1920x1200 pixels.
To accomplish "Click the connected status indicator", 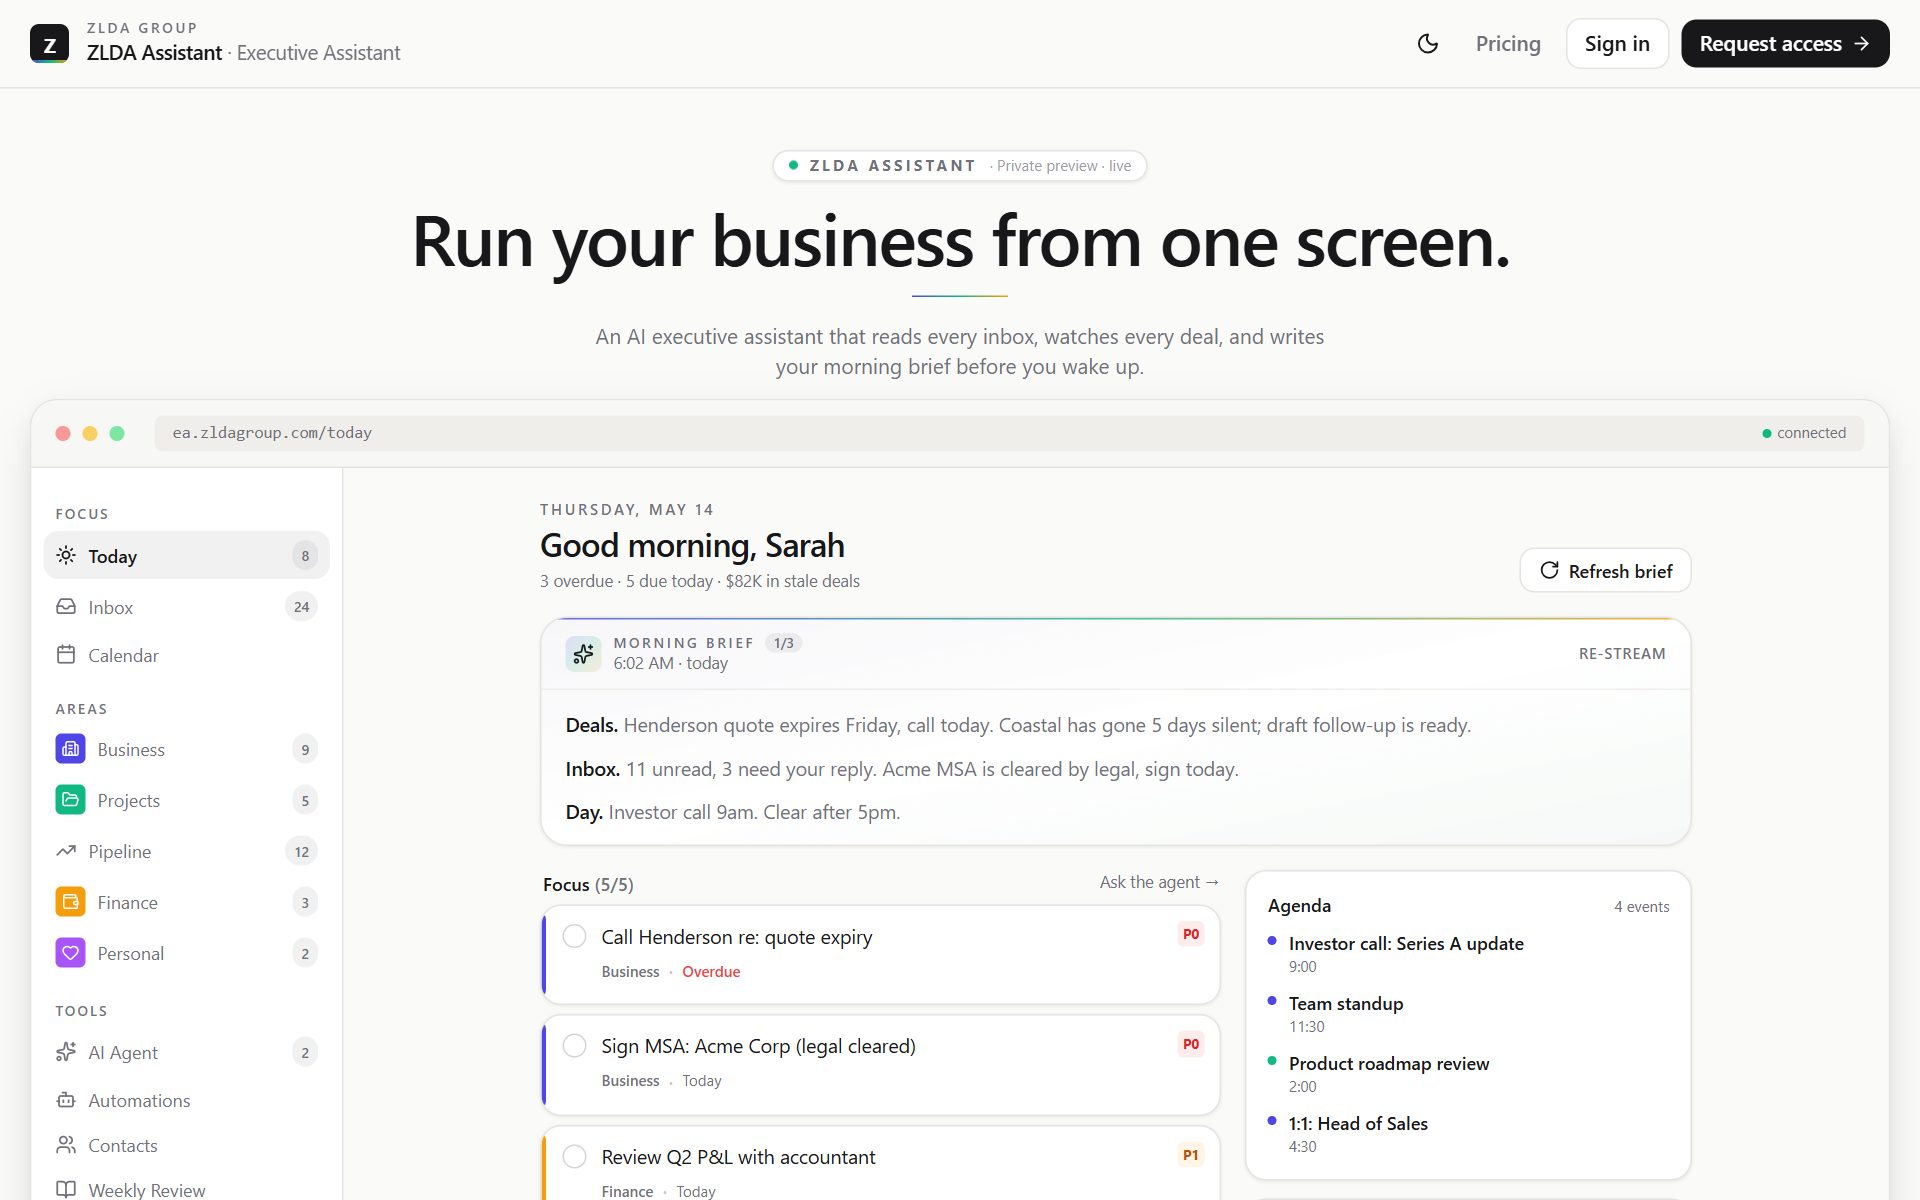I will 1804,433.
